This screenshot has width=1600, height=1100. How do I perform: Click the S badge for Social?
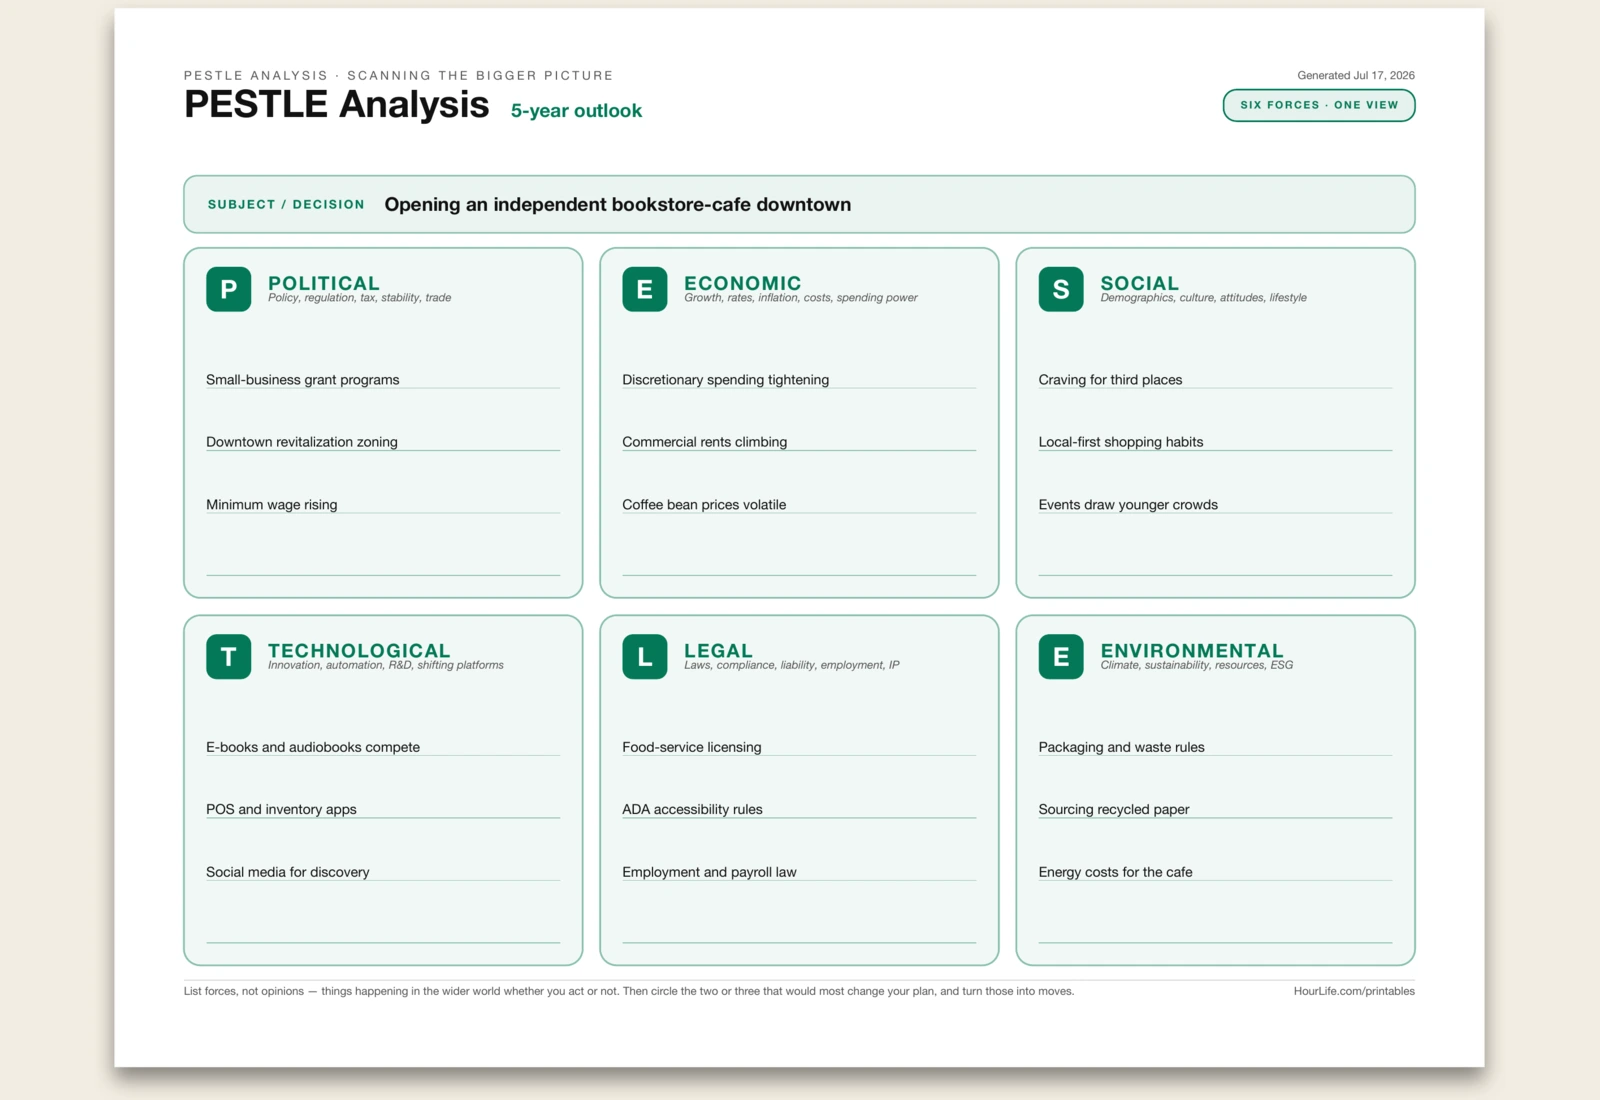click(1061, 289)
